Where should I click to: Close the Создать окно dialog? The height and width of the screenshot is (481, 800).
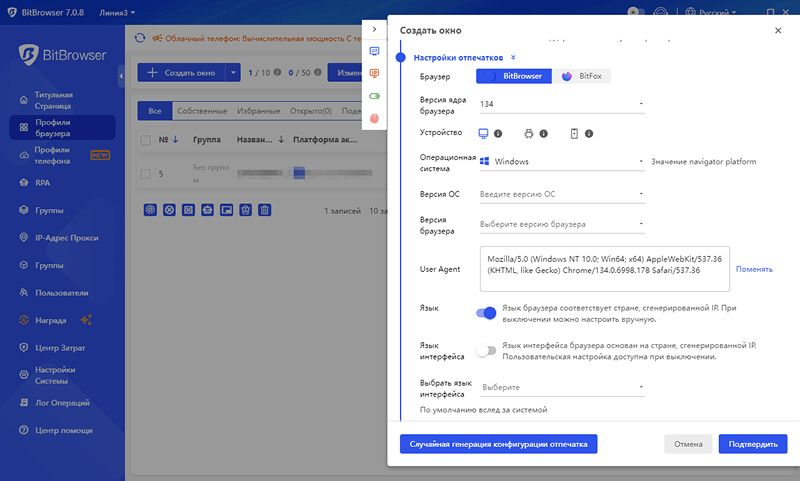(778, 31)
